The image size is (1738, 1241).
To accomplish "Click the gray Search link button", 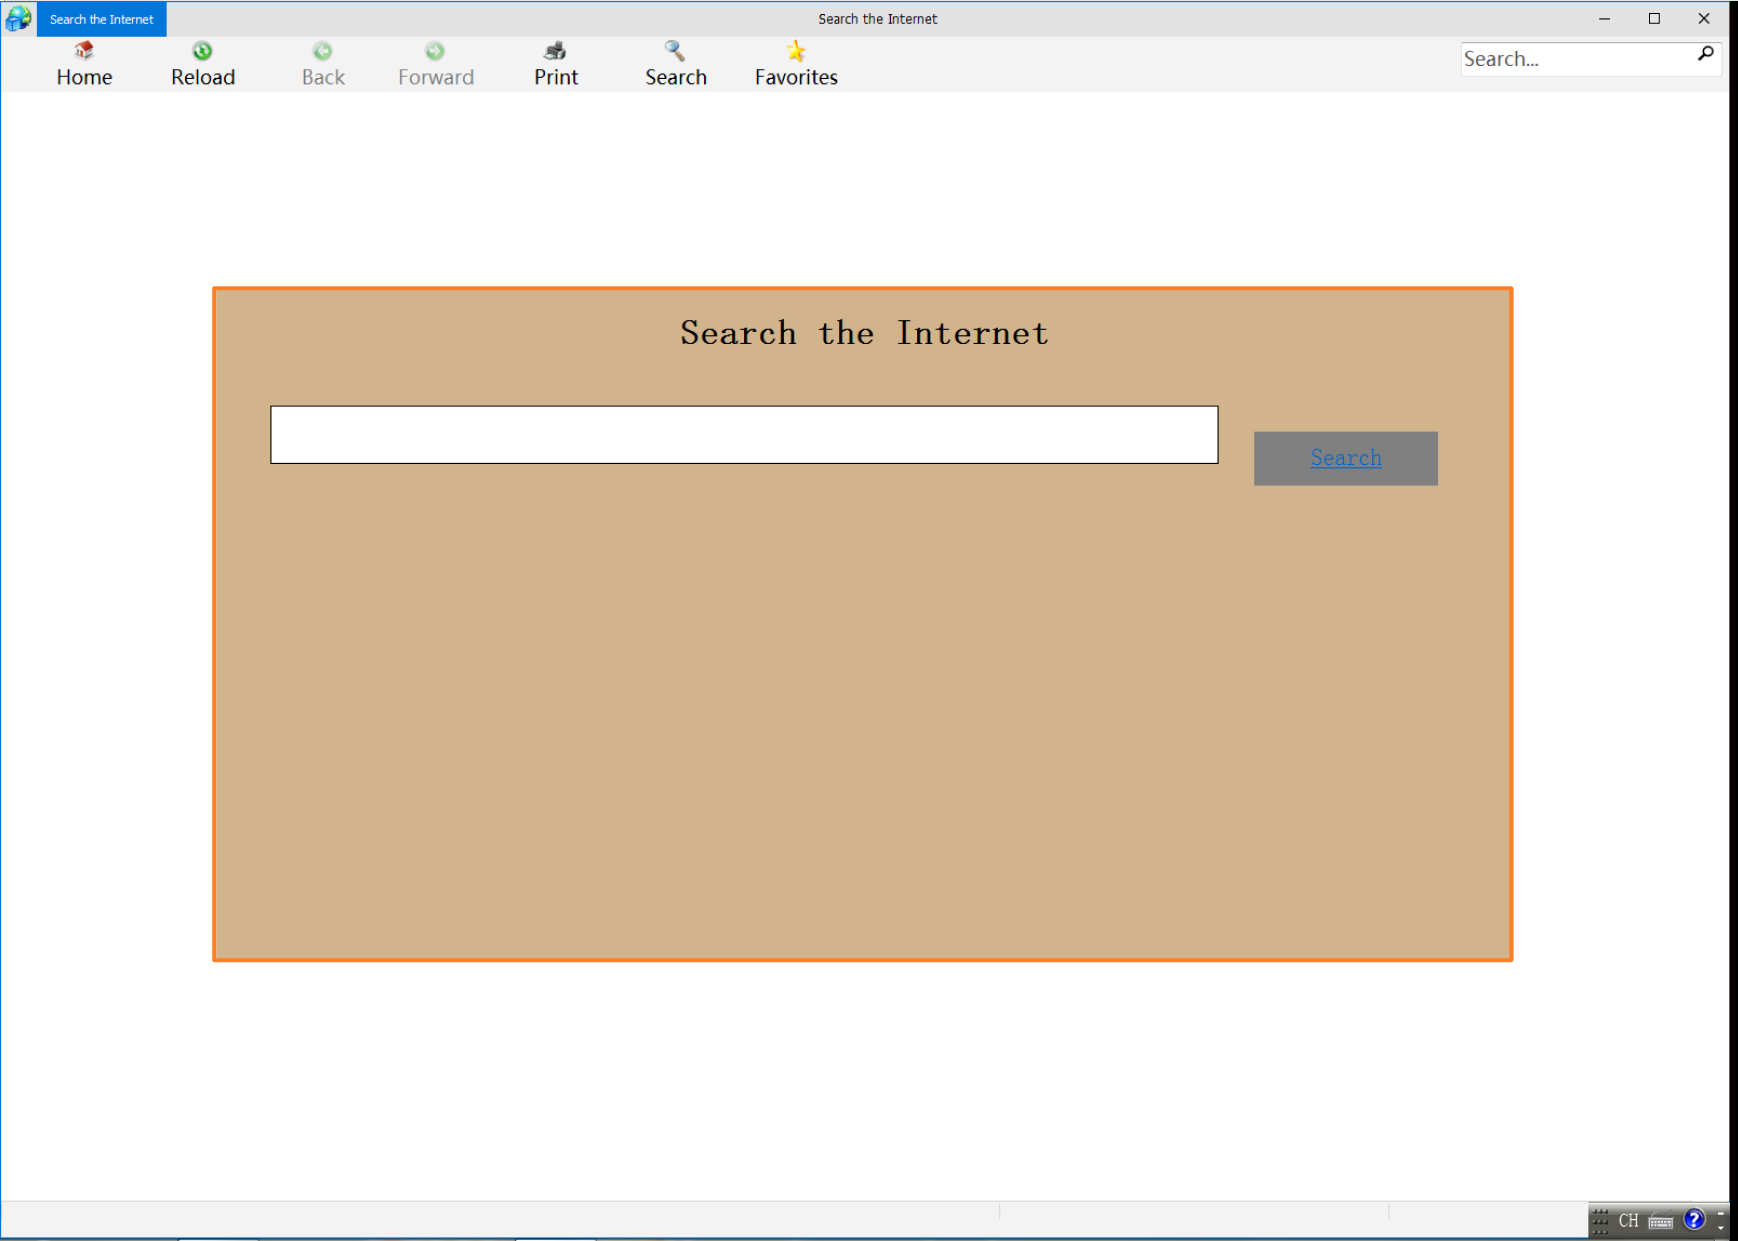I will pos(1346,458).
